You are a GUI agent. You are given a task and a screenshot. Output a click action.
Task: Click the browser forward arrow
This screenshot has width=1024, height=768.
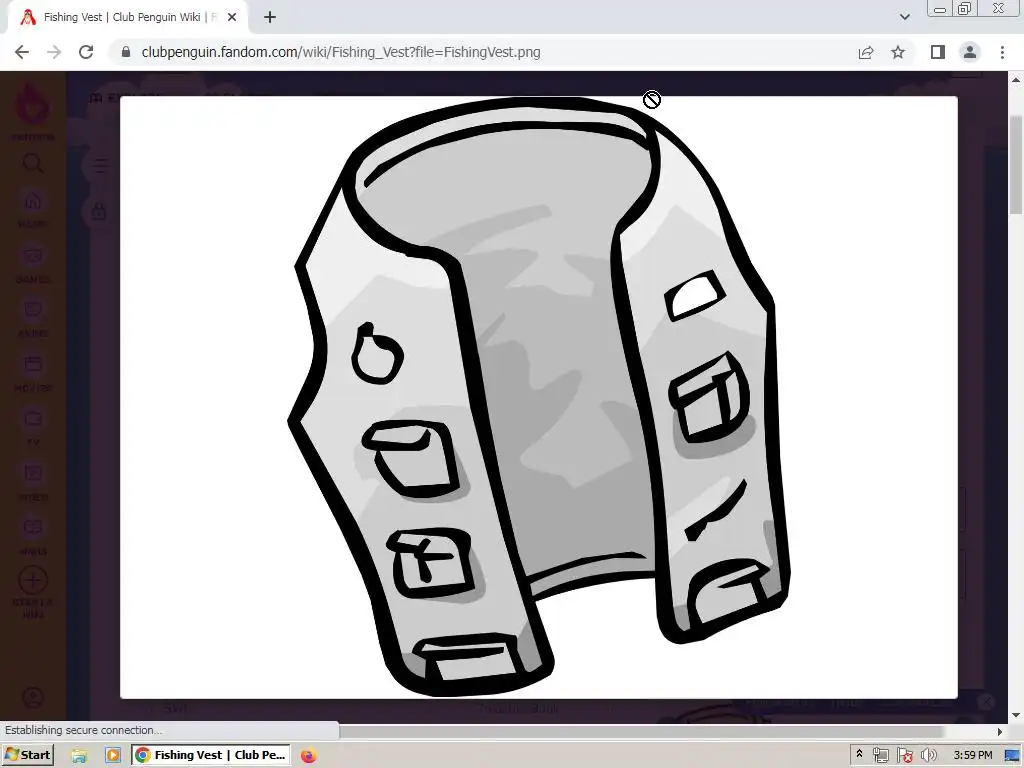pos(54,52)
